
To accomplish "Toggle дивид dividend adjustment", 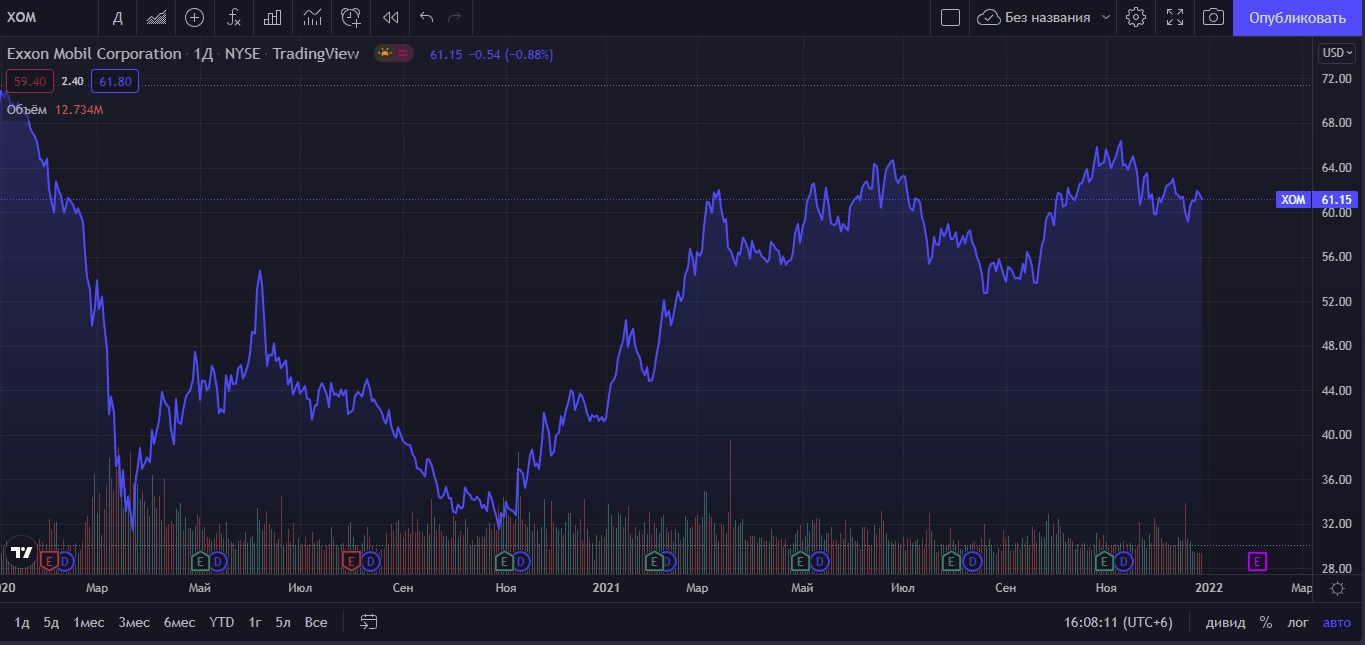I will (1226, 622).
